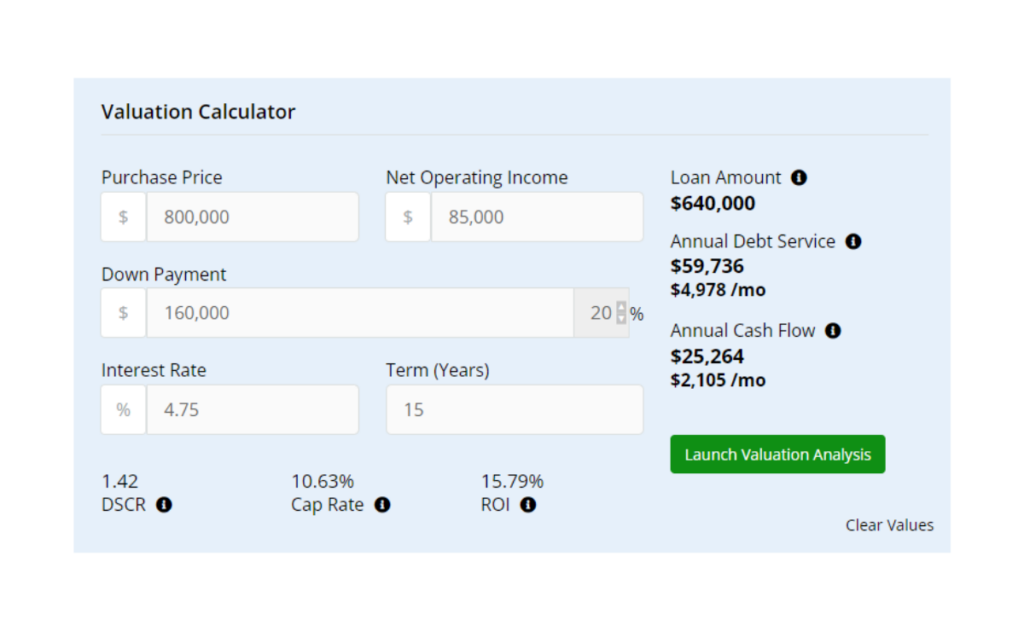Launch Valuation Analysis

tap(777, 454)
